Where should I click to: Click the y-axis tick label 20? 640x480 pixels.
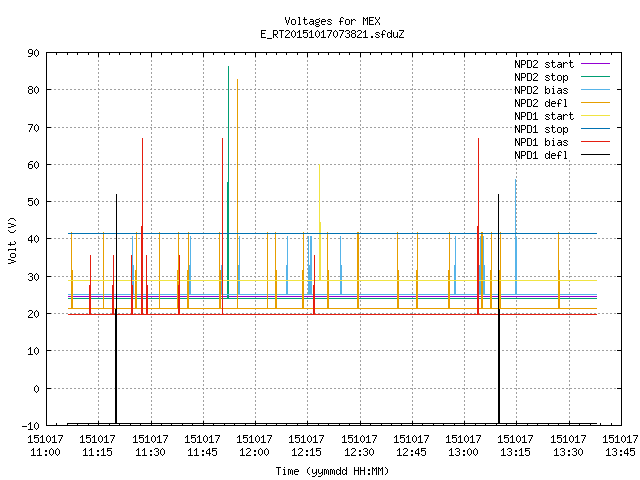[33, 314]
